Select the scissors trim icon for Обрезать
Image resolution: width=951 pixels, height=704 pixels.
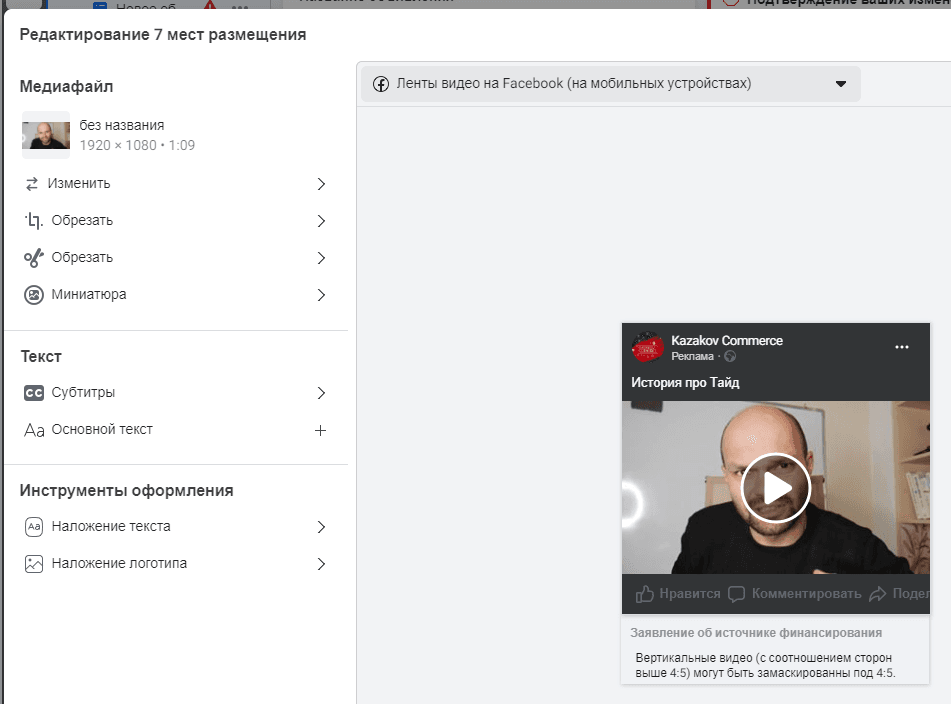point(33,258)
